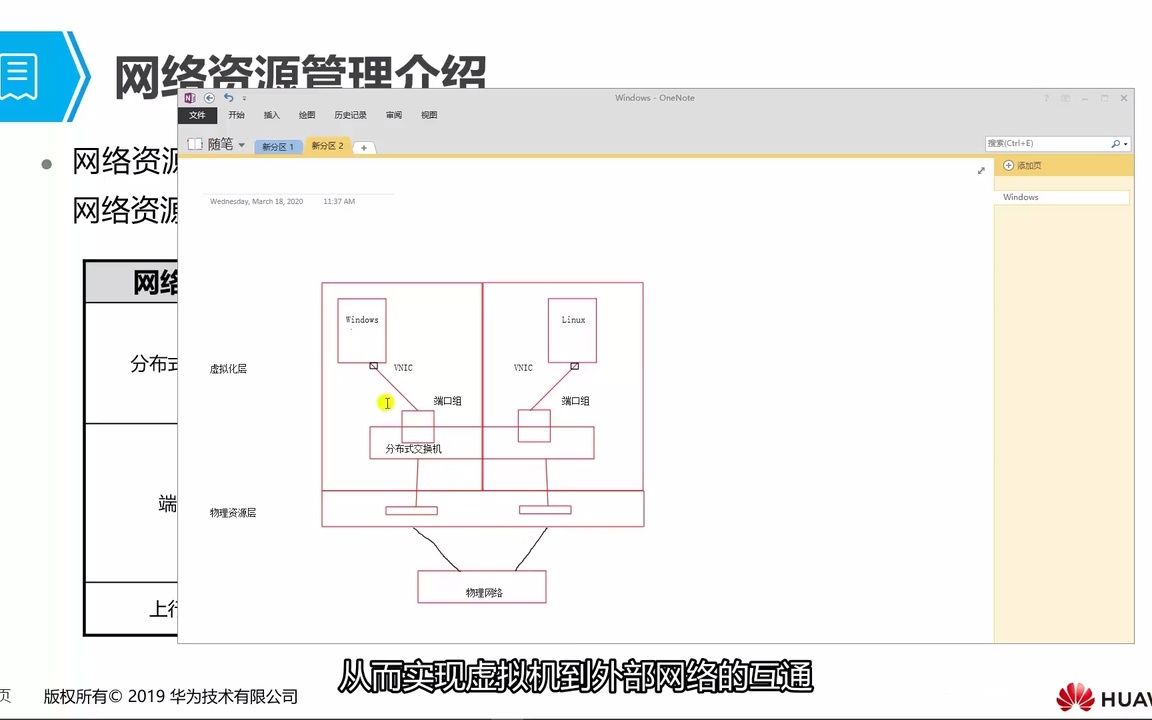The width and height of the screenshot is (1152, 720).
Task: Toggle the 文件 backstage view
Action: pyautogui.click(x=199, y=114)
